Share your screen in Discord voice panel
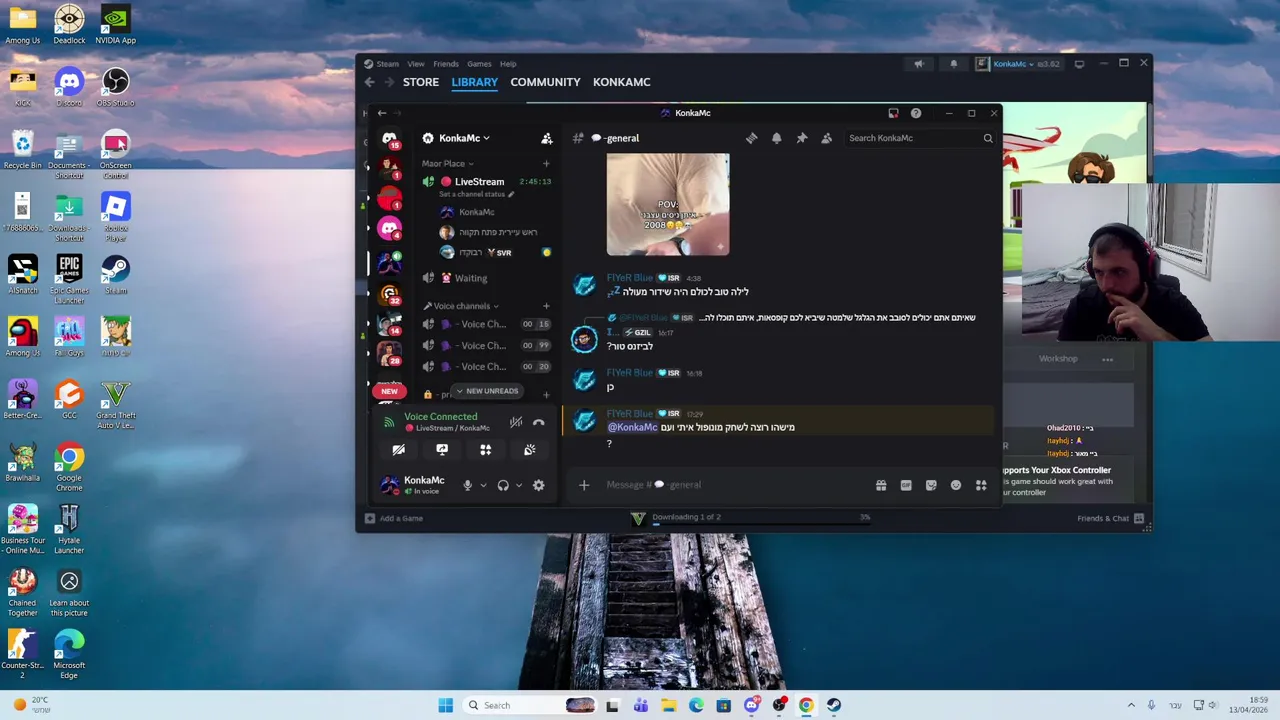The height and width of the screenshot is (720, 1280). point(442,450)
